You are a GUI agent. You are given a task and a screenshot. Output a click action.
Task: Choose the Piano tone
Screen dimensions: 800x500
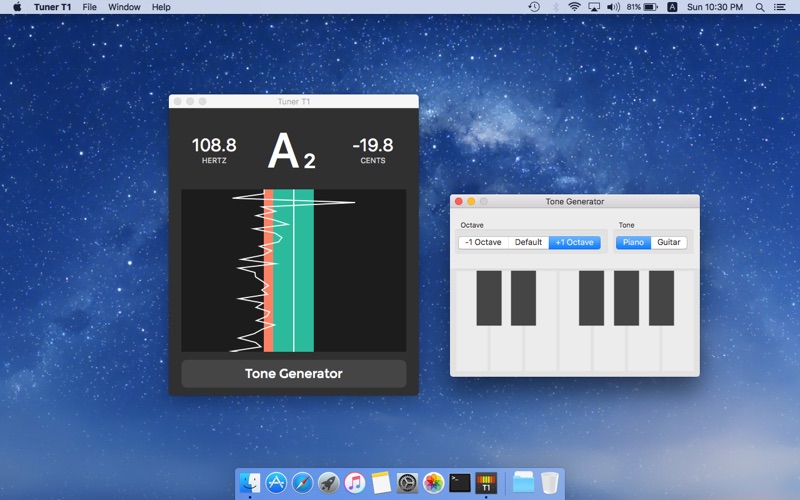tap(633, 242)
